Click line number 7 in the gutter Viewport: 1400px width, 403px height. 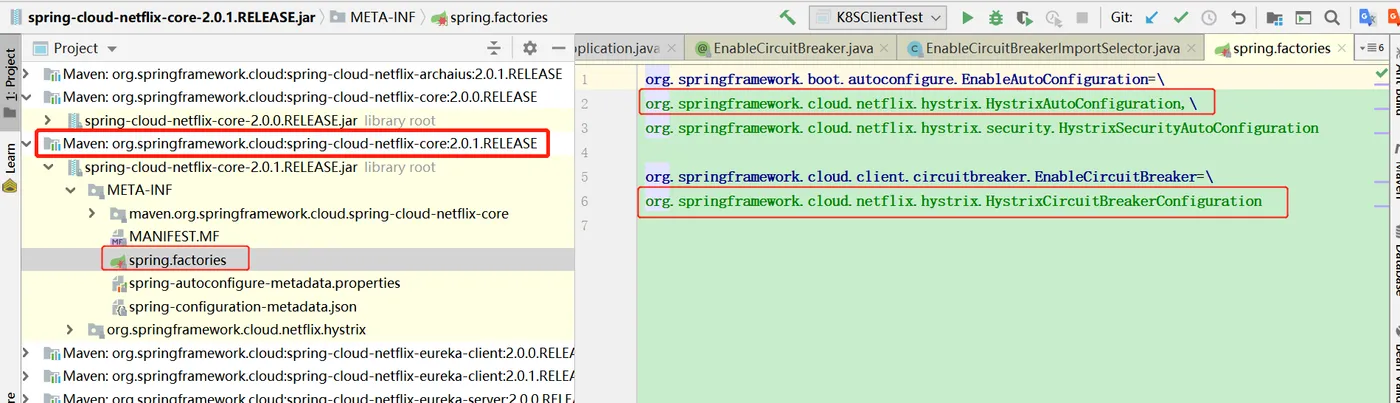click(x=583, y=226)
